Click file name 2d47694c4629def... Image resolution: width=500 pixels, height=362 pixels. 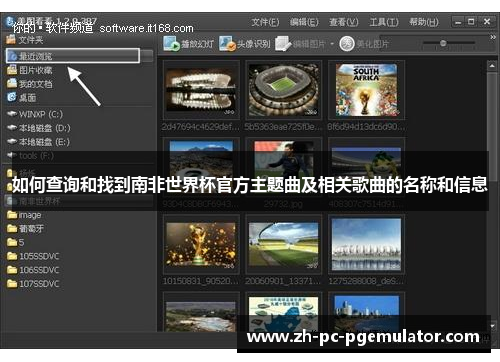201,127
